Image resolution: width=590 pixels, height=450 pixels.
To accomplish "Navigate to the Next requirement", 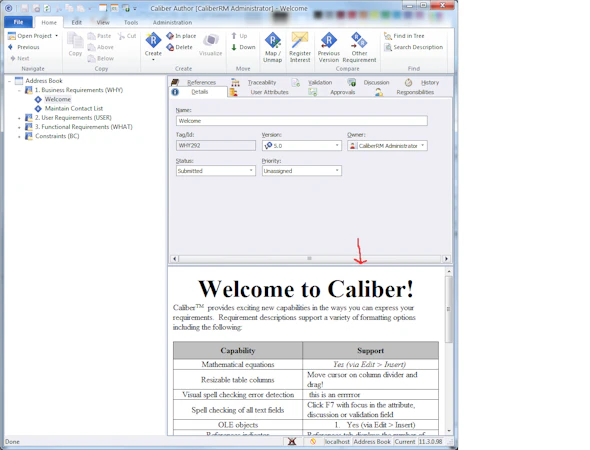I will (20, 58).
